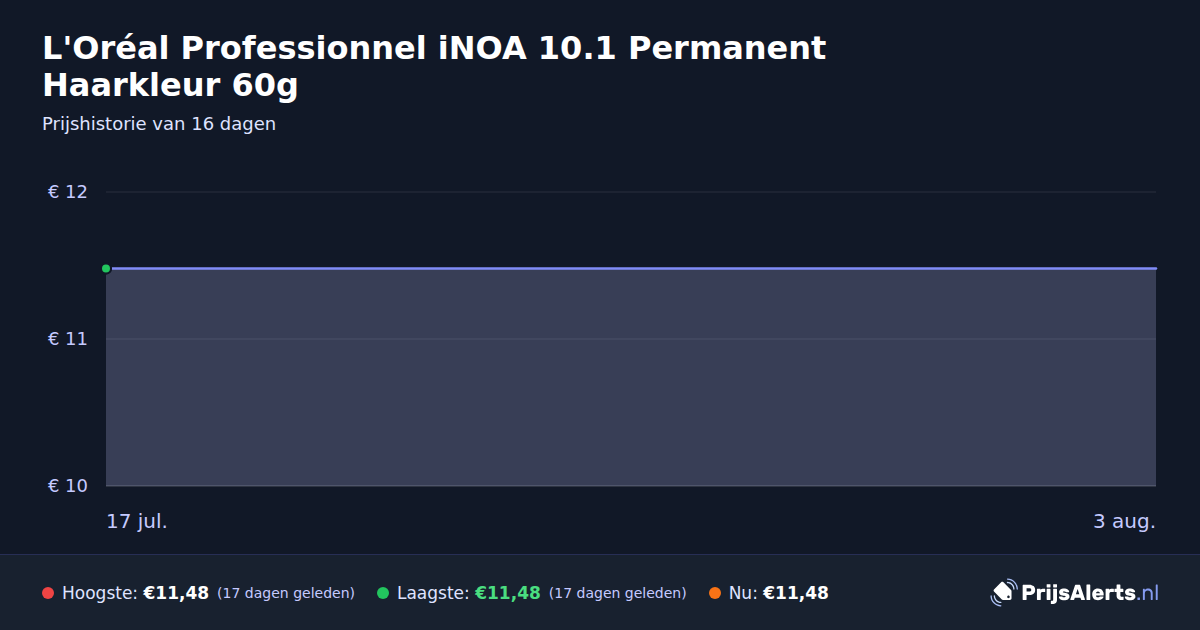The image size is (1200, 630).
Task: Click the green data point on the chart line
Action: 106,268
